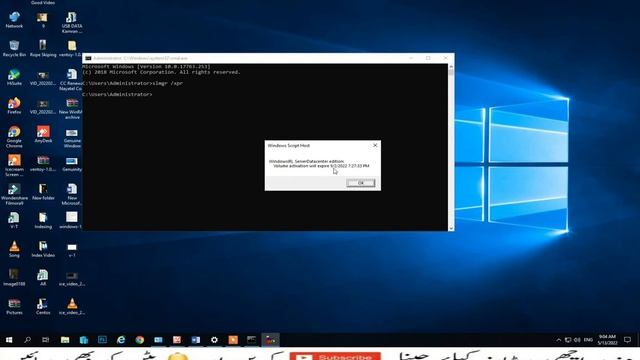Open Internet Explorer from the taskbar
Viewport: 640px width, 360px height.
[121, 340]
